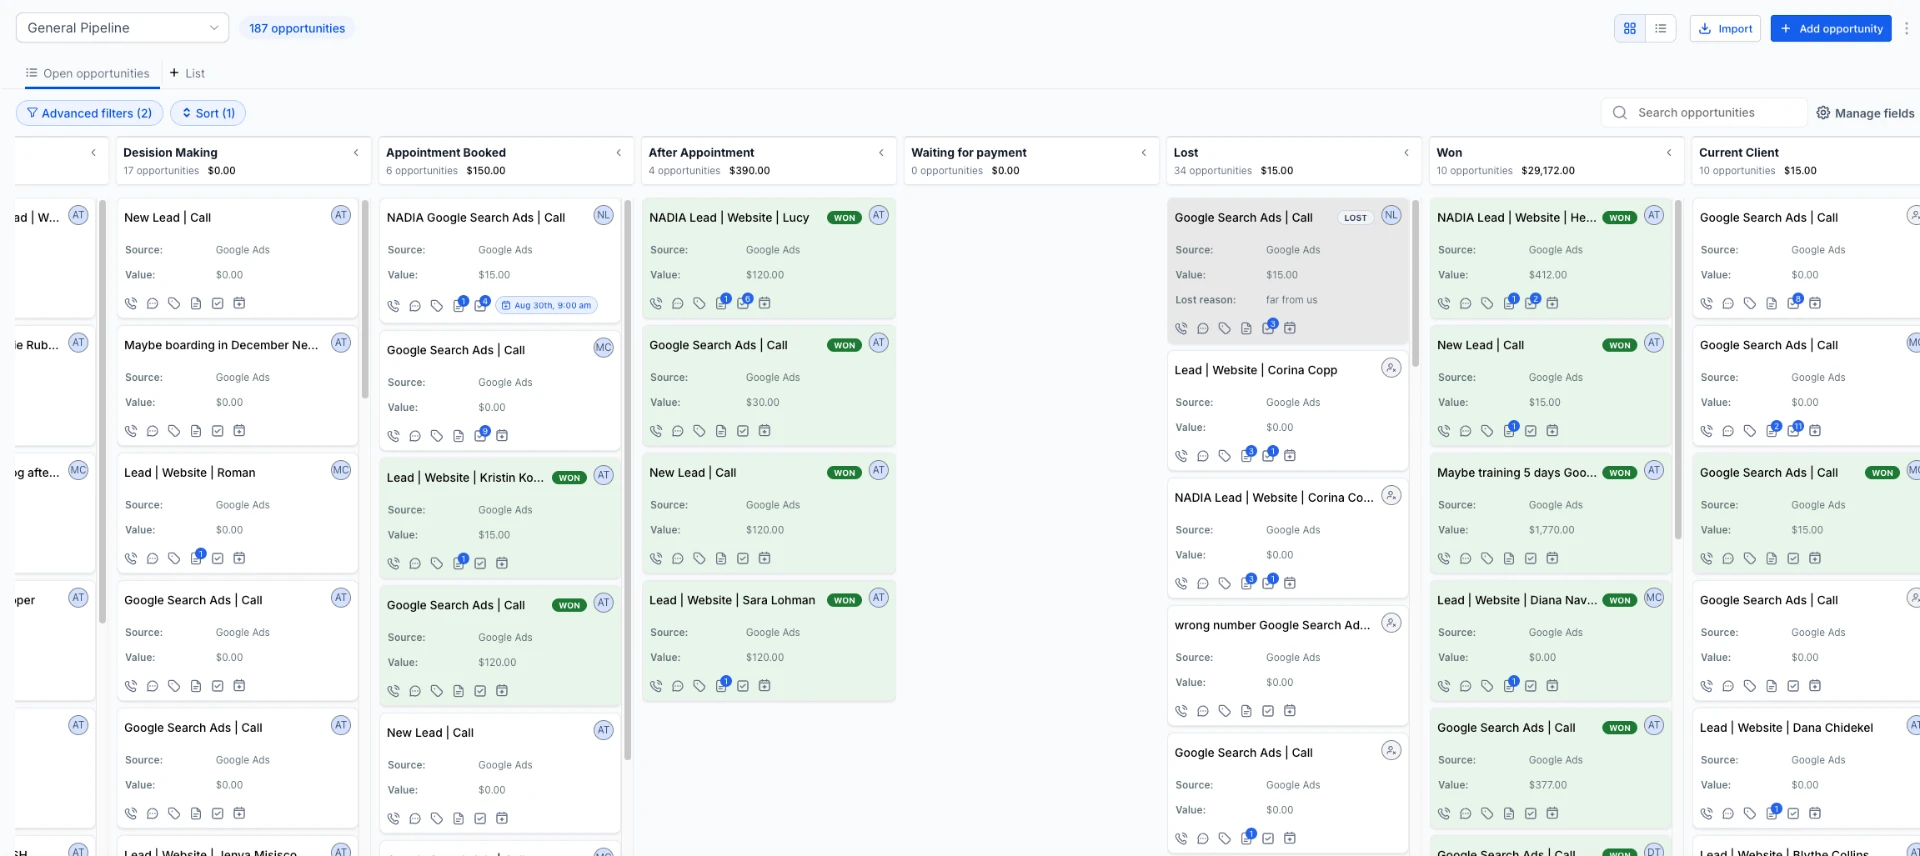Open the Sort (1) options

pyautogui.click(x=208, y=113)
